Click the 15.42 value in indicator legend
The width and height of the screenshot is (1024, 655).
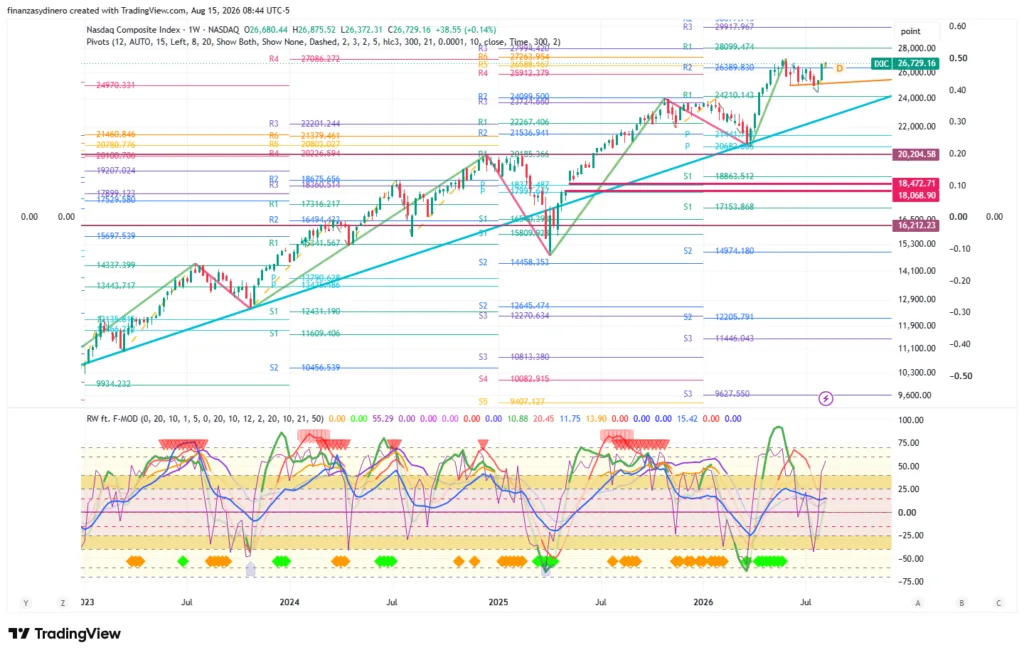coord(687,419)
